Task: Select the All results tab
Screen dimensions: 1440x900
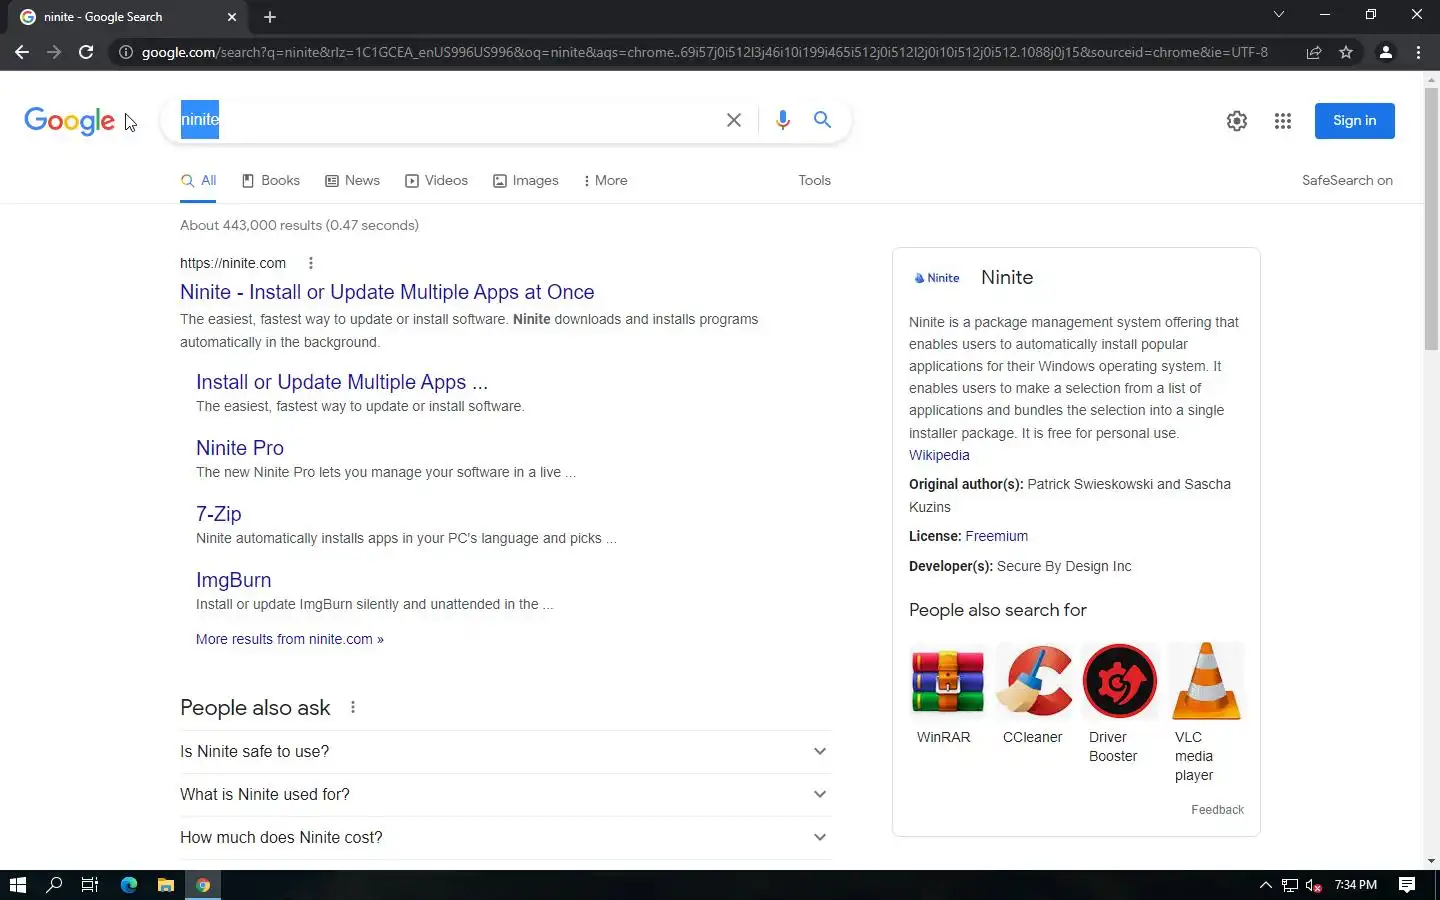Action: [198, 181]
